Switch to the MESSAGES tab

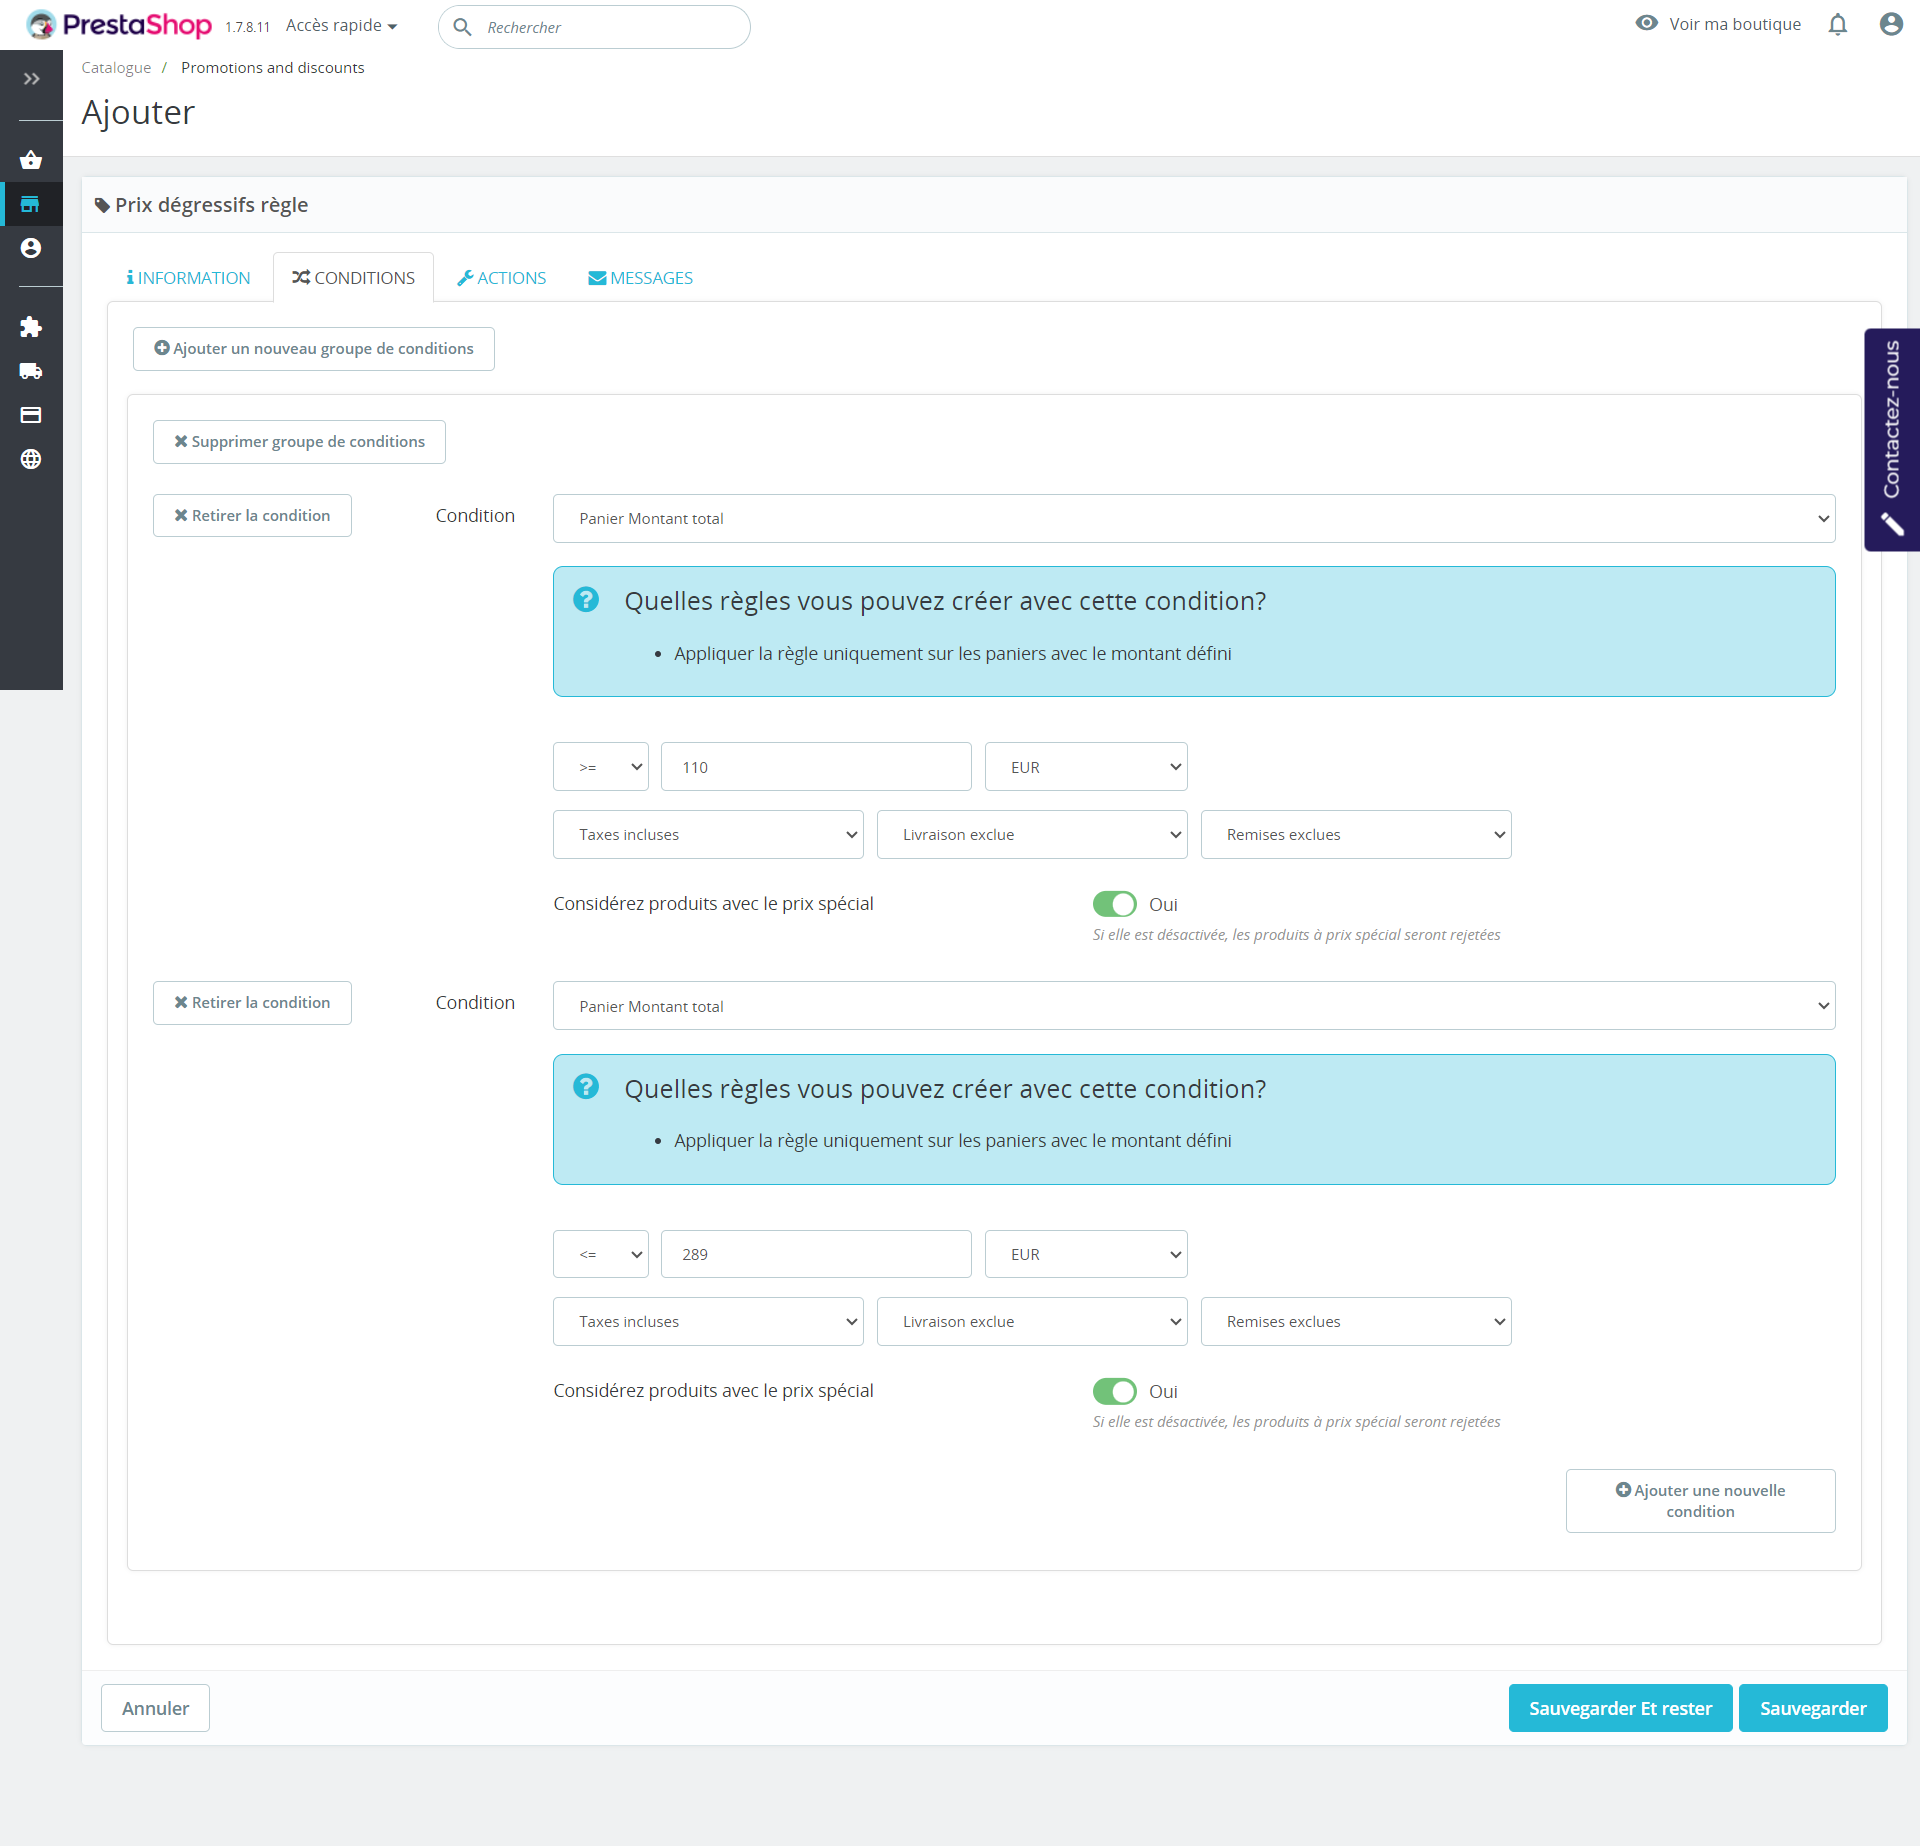640,278
